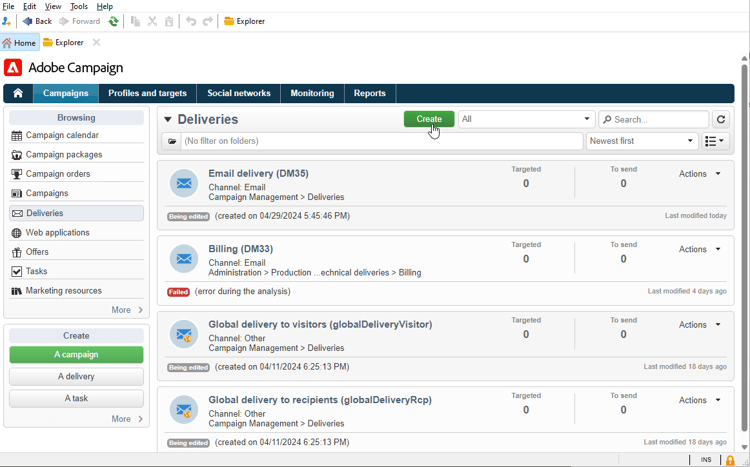The width and height of the screenshot is (750, 467).
Task: Click the home icon in navigation bar
Action: [x=18, y=93]
